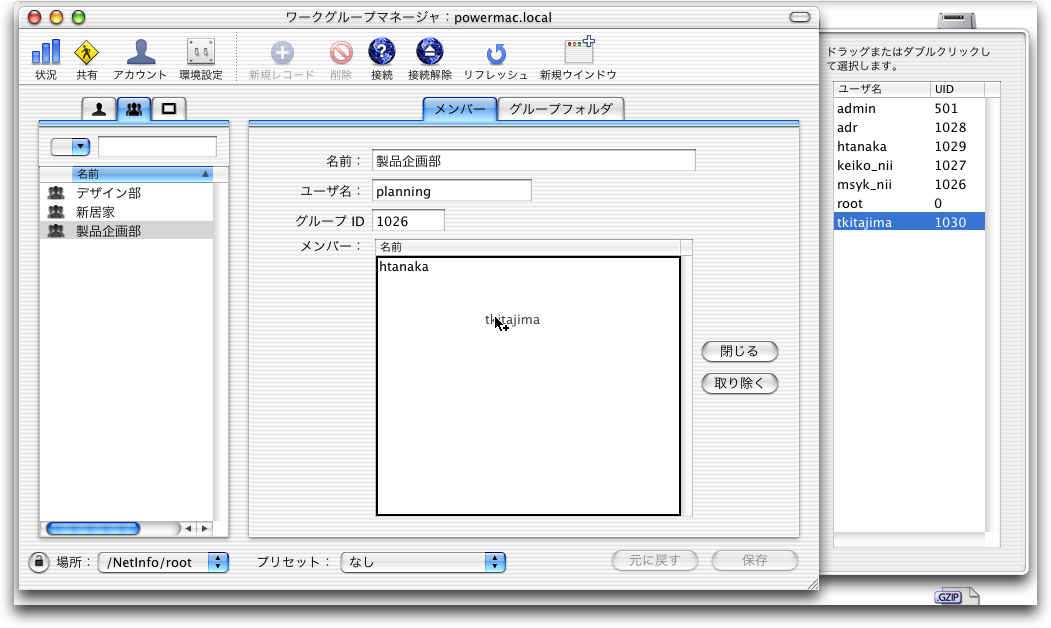
Task: Switch to the グループフォルダ tab
Action: pyautogui.click(x=560, y=109)
